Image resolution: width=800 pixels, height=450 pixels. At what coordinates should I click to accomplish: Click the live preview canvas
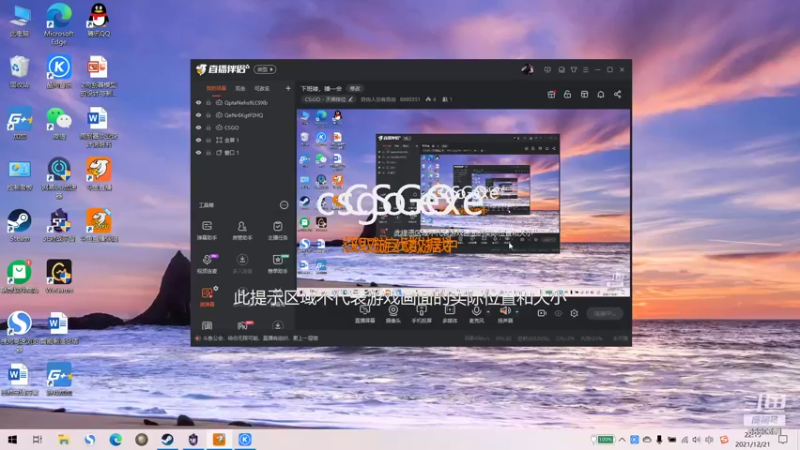pos(463,203)
